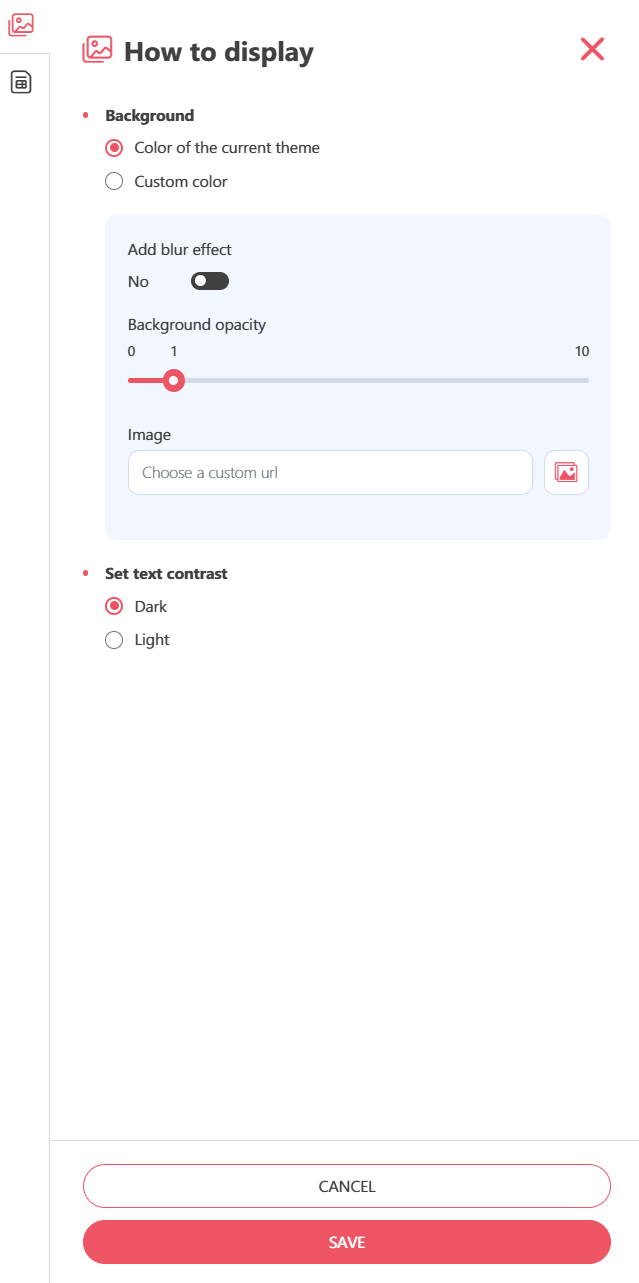Click the 'Background' section heading

pyautogui.click(x=150, y=116)
